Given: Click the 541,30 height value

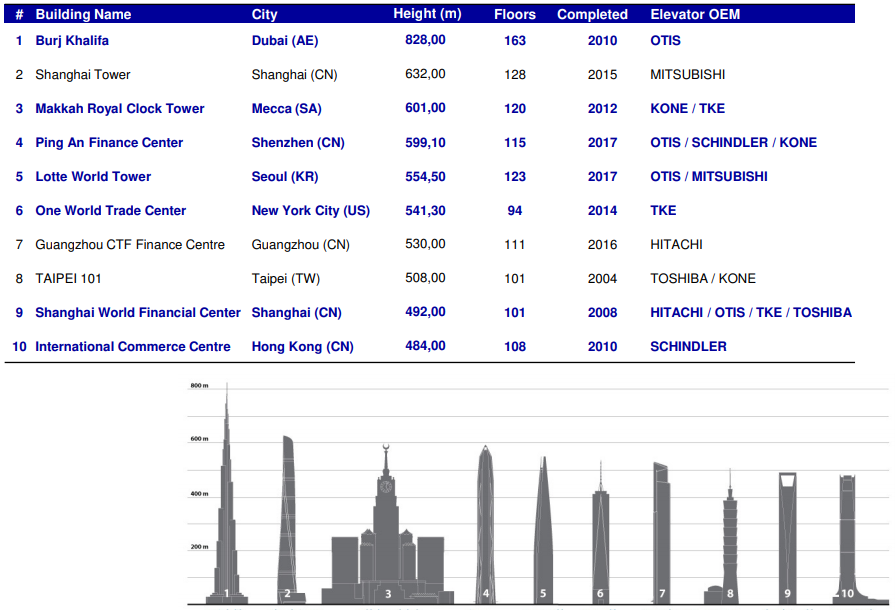Looking at the screenshot, I should [425, 211].
